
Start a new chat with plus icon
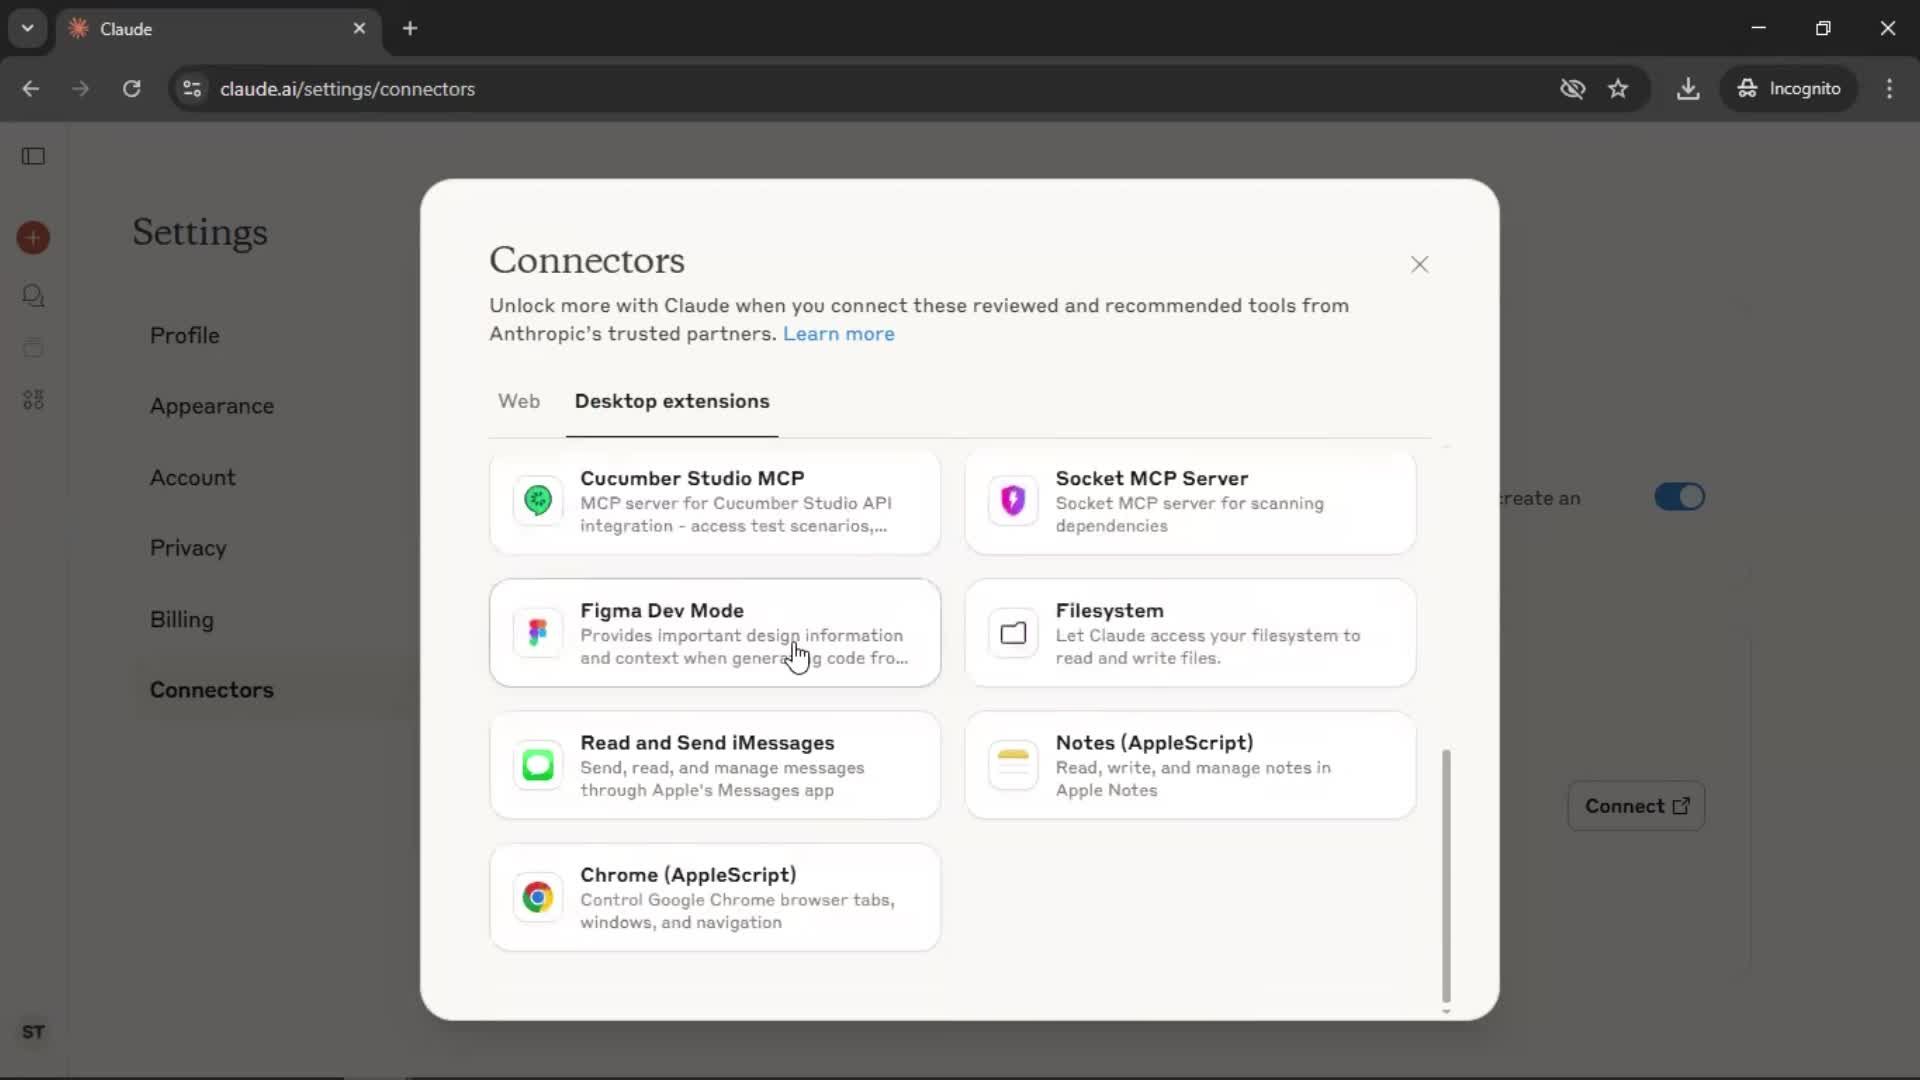tap(33, 238)
